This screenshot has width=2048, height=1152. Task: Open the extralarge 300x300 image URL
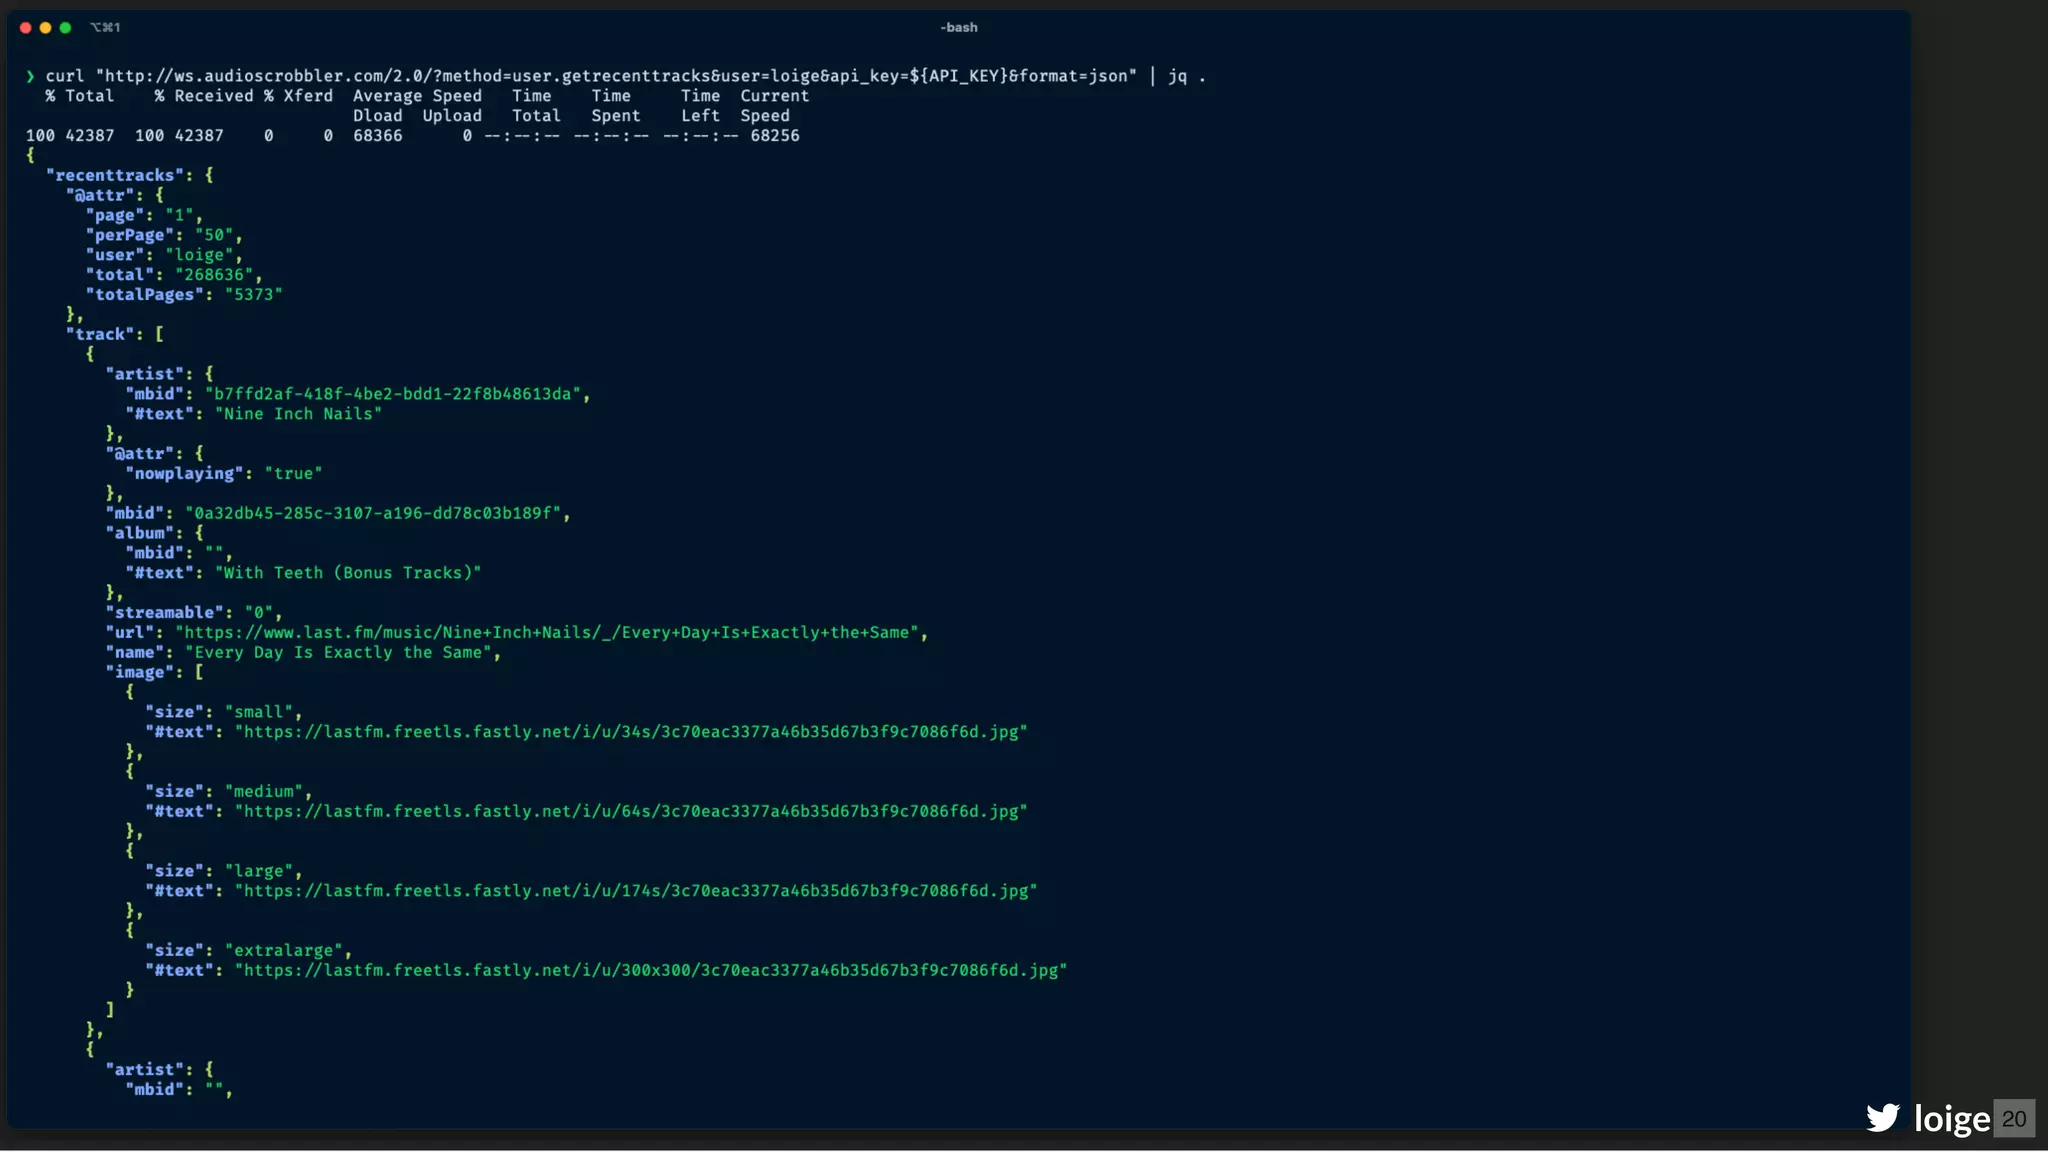point(651,971)
